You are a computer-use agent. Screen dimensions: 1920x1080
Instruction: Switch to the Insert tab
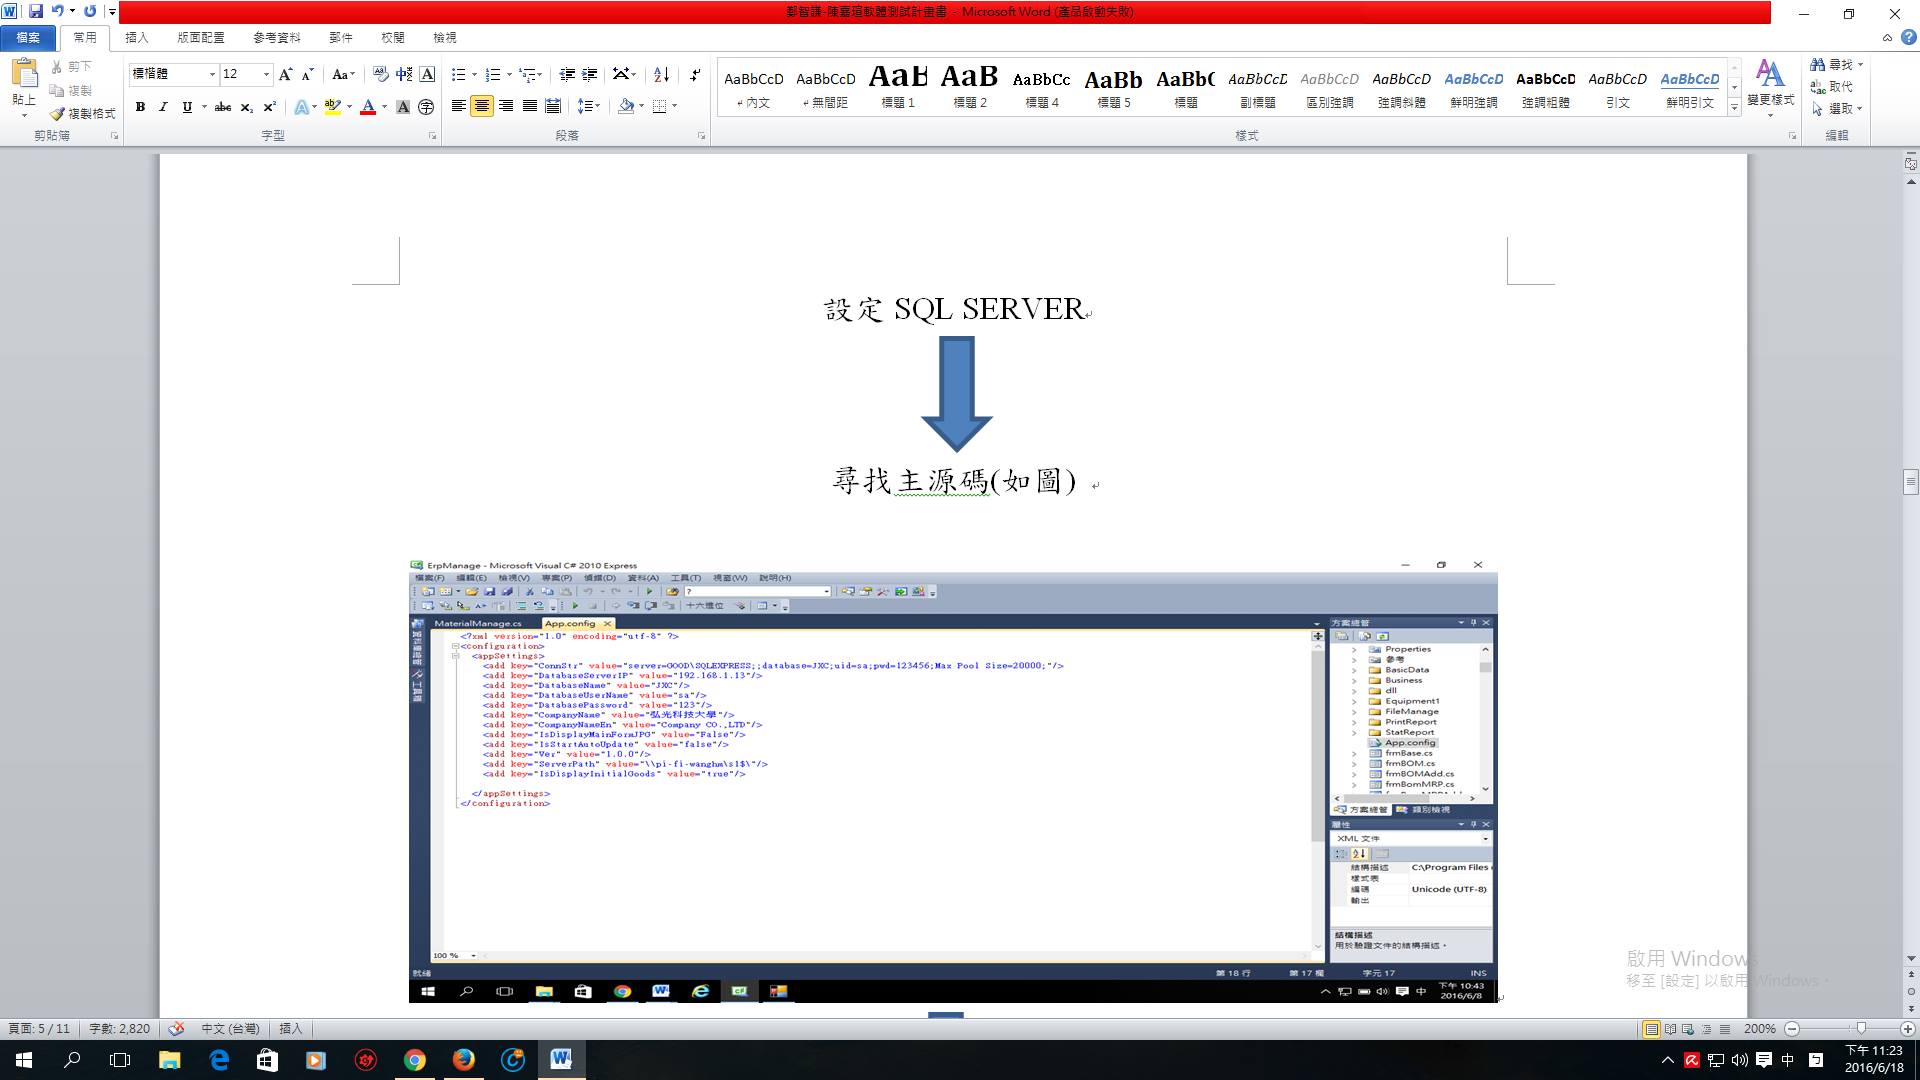coord(137,37)
